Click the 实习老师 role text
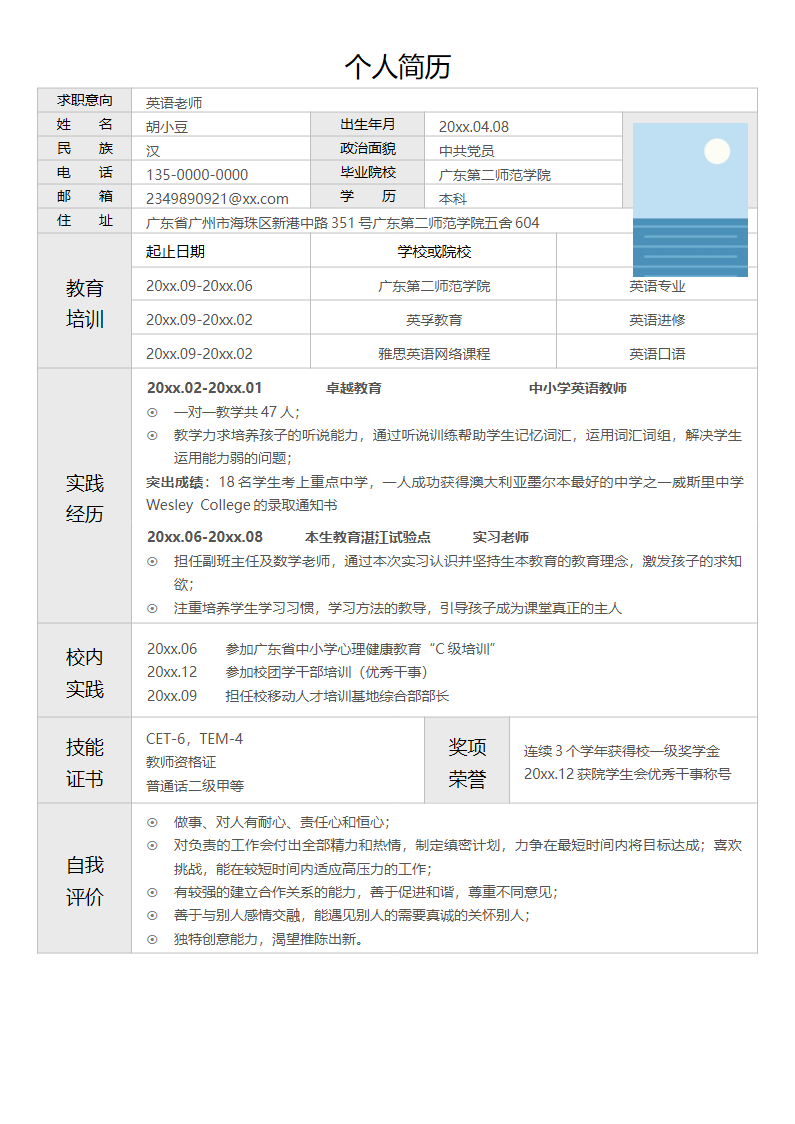Viewport: 795px width, 1124px height. pyautogui.click(x=500, y=537)
